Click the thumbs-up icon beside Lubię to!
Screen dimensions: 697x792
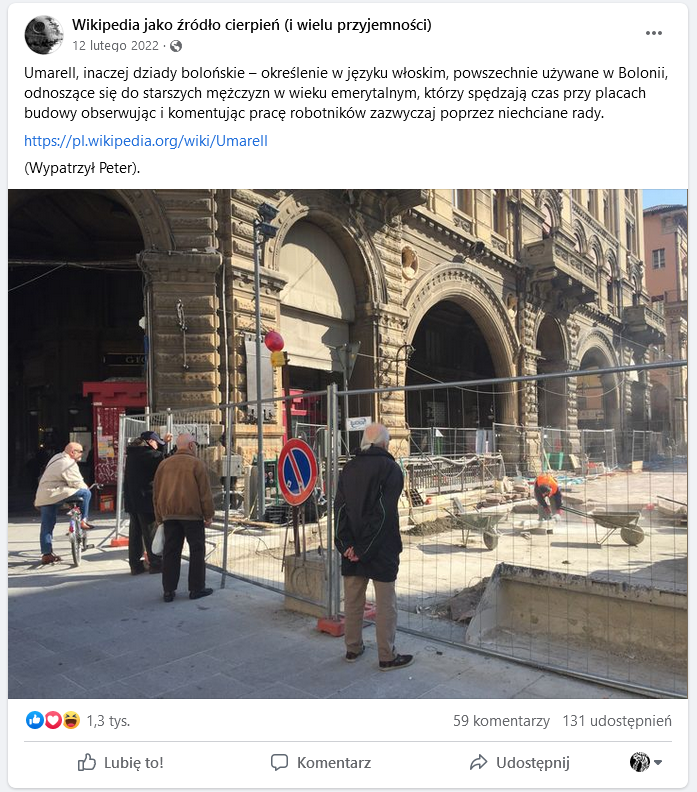point(87,762)
